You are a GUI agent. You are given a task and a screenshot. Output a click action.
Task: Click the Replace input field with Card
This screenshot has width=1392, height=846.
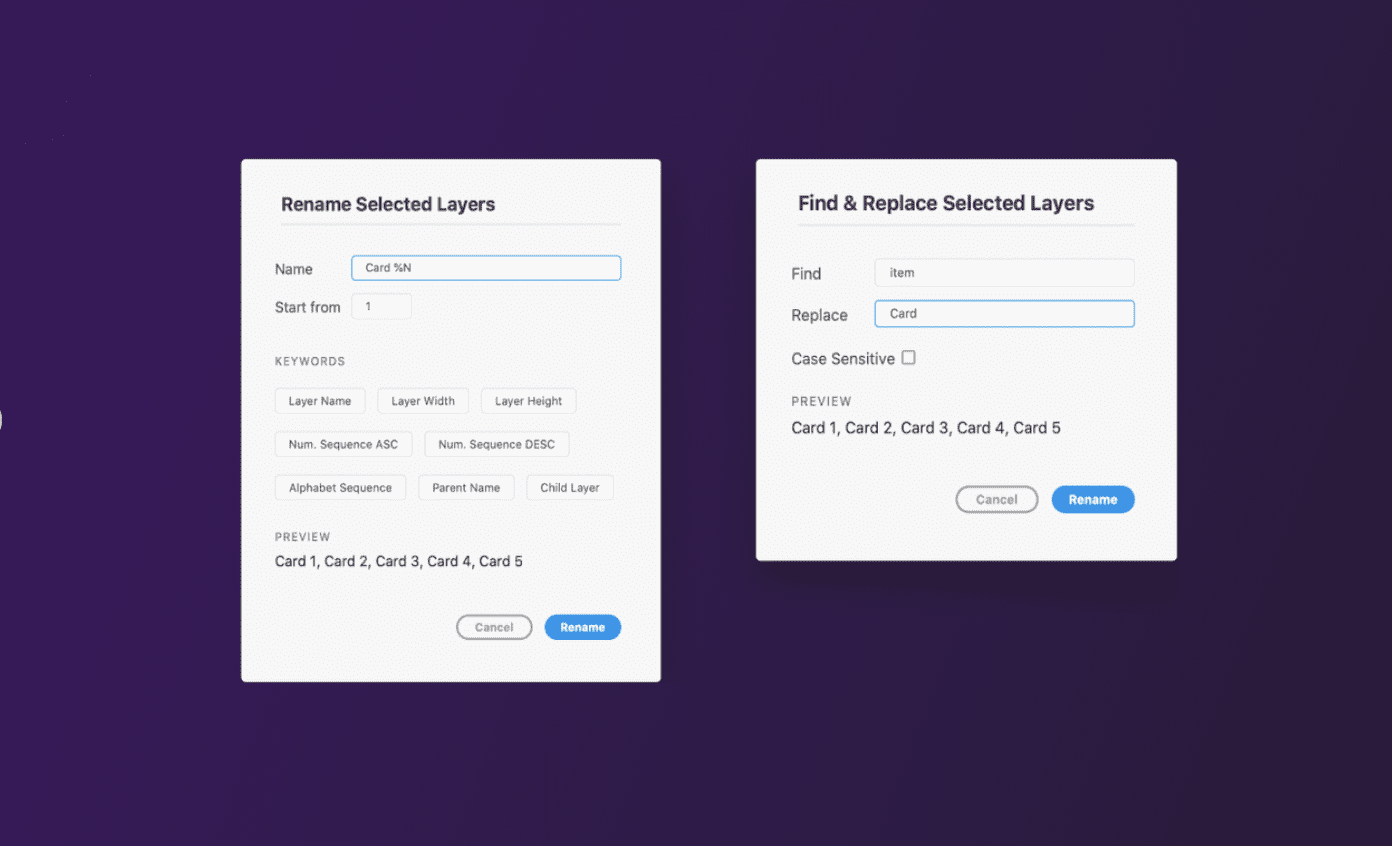point(1004,314)
